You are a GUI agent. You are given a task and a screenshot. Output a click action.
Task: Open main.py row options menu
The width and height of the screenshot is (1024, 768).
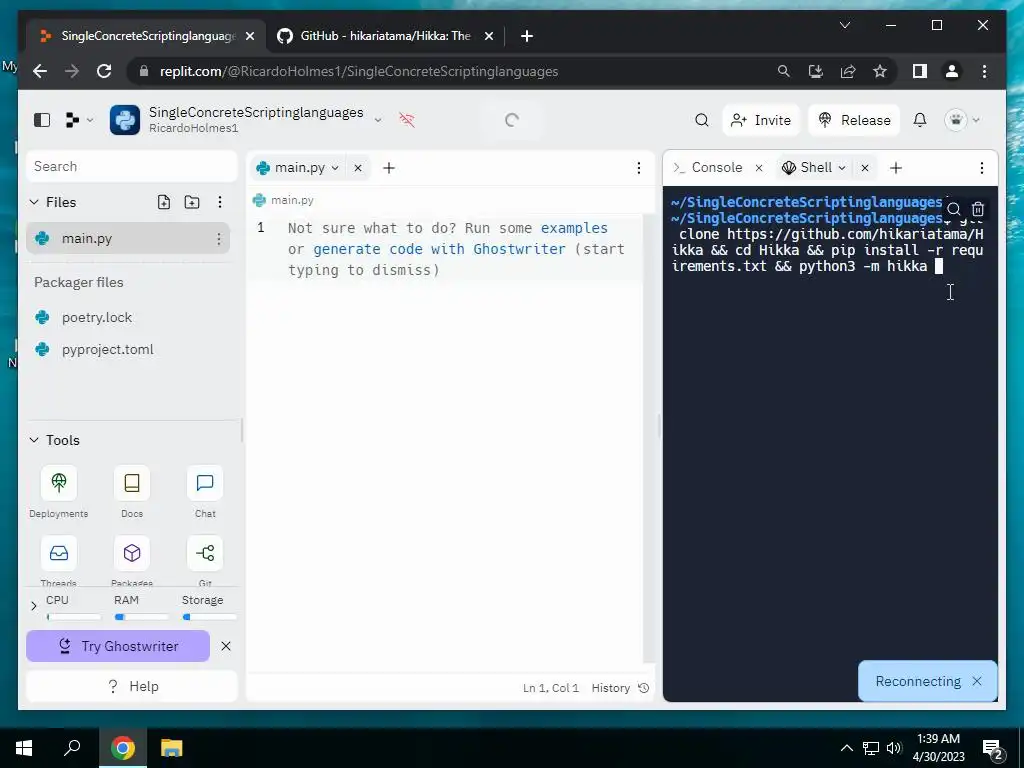click(219, 239)
